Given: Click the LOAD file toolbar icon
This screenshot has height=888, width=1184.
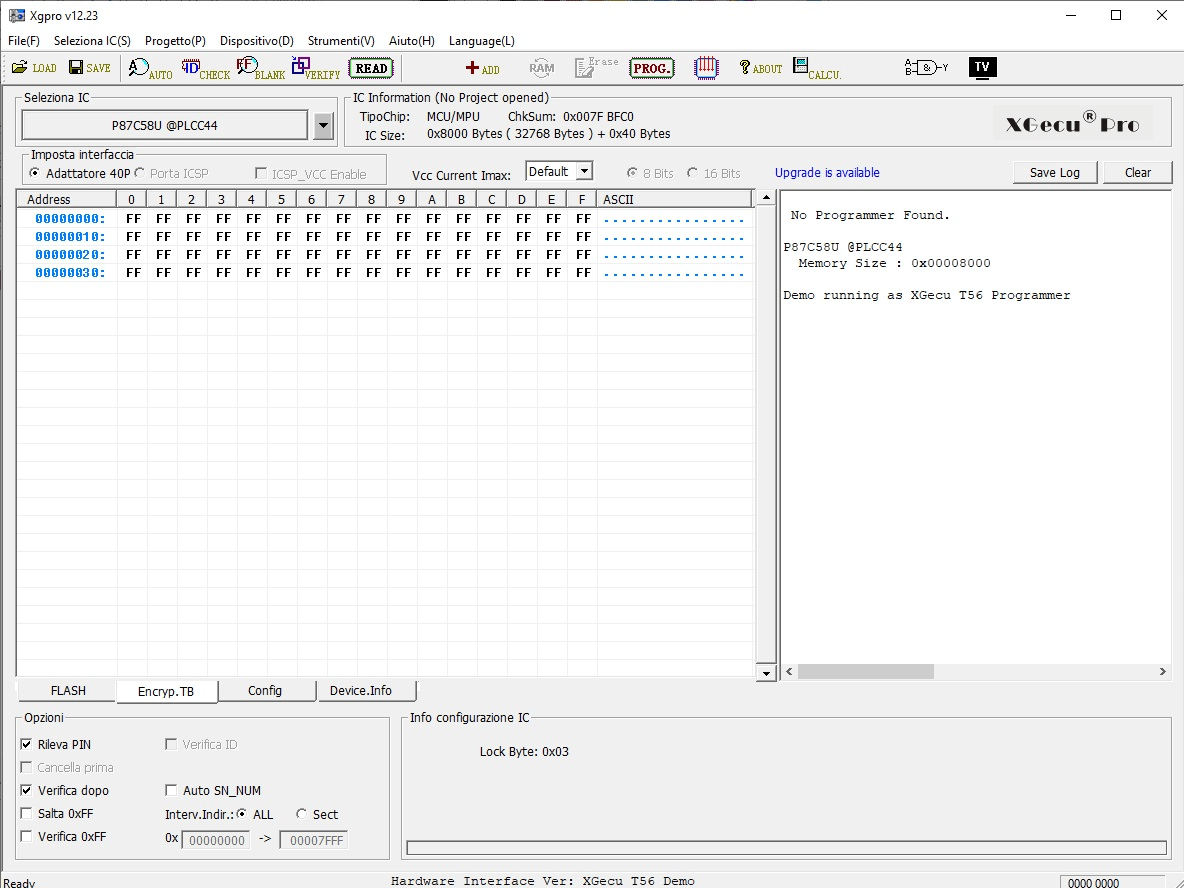Looking at the screenshot, I should coord(34,68).
